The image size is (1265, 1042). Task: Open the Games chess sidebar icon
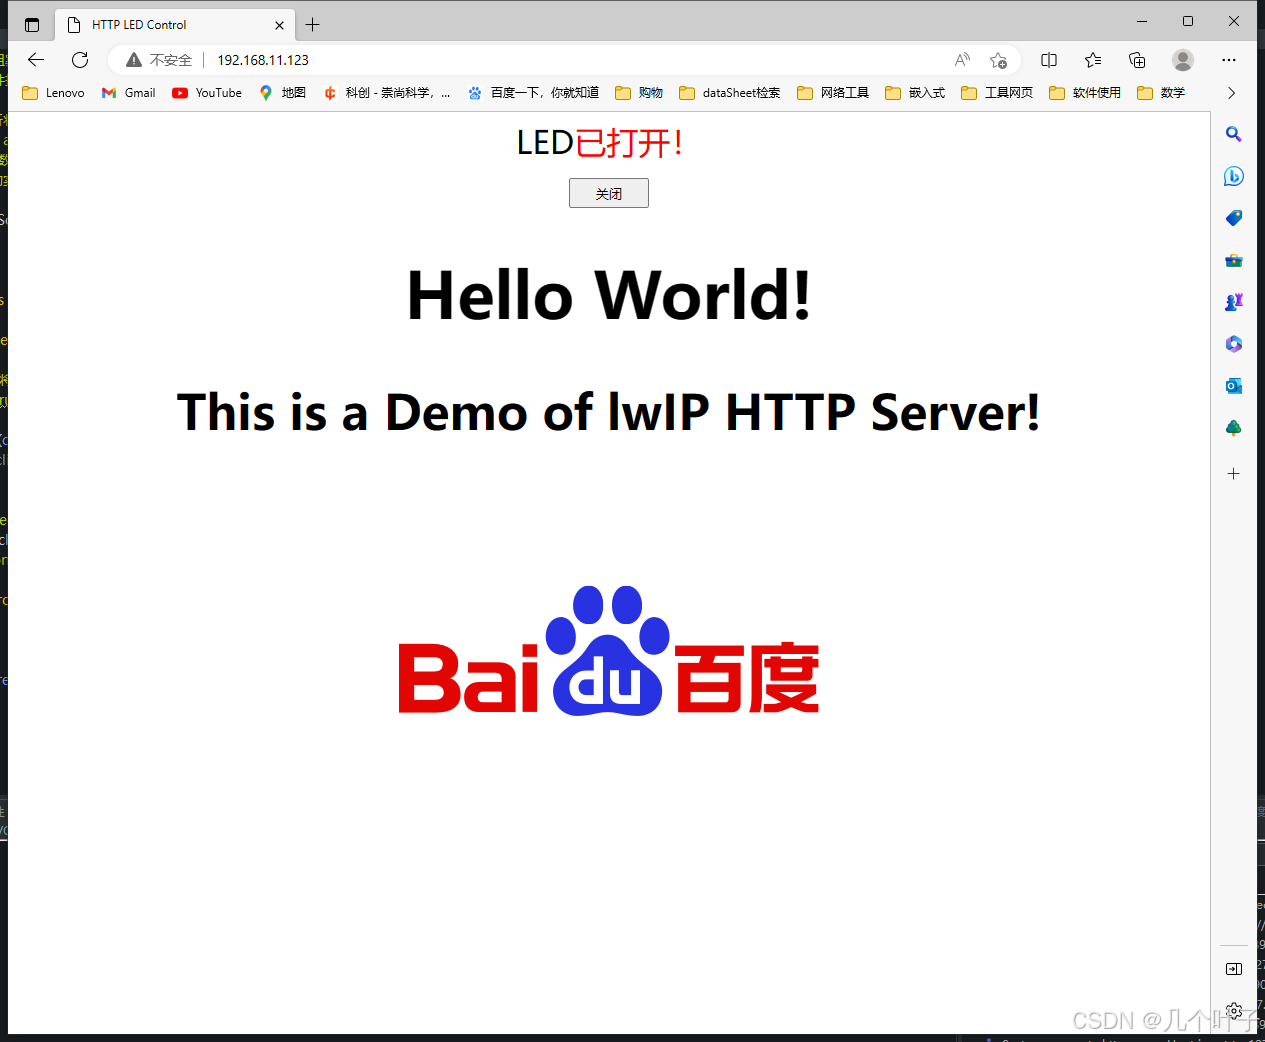pyautogui.click(x=1234, y=302)
